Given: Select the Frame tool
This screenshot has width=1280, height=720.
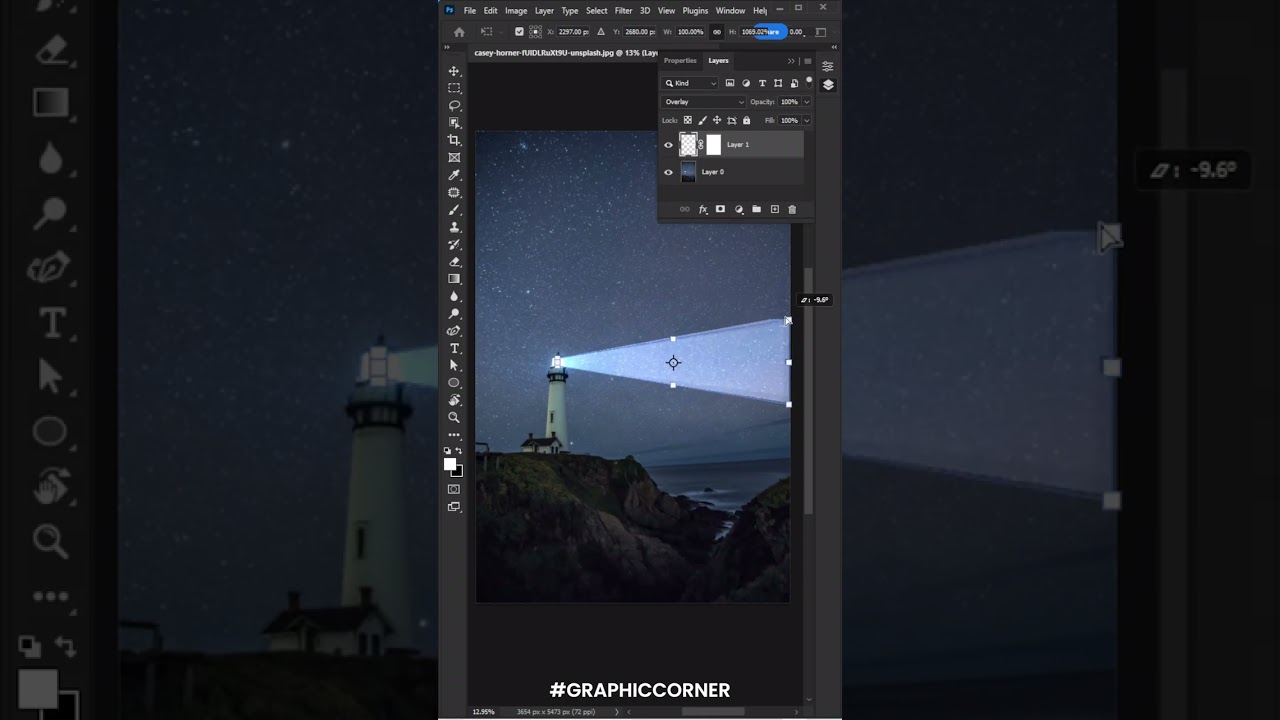Looking at the screenshot, I should pyautogui.click(x=454, y=157).
